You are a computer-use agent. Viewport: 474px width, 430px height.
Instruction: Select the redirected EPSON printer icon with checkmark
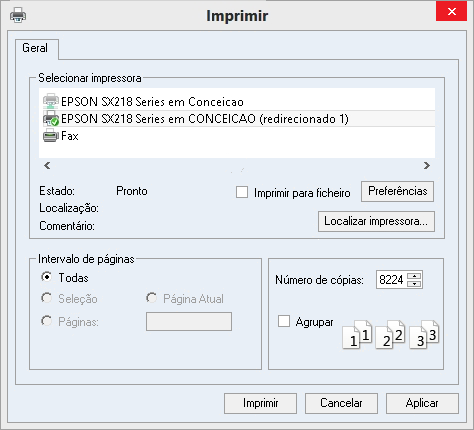[x=51, y=118]
